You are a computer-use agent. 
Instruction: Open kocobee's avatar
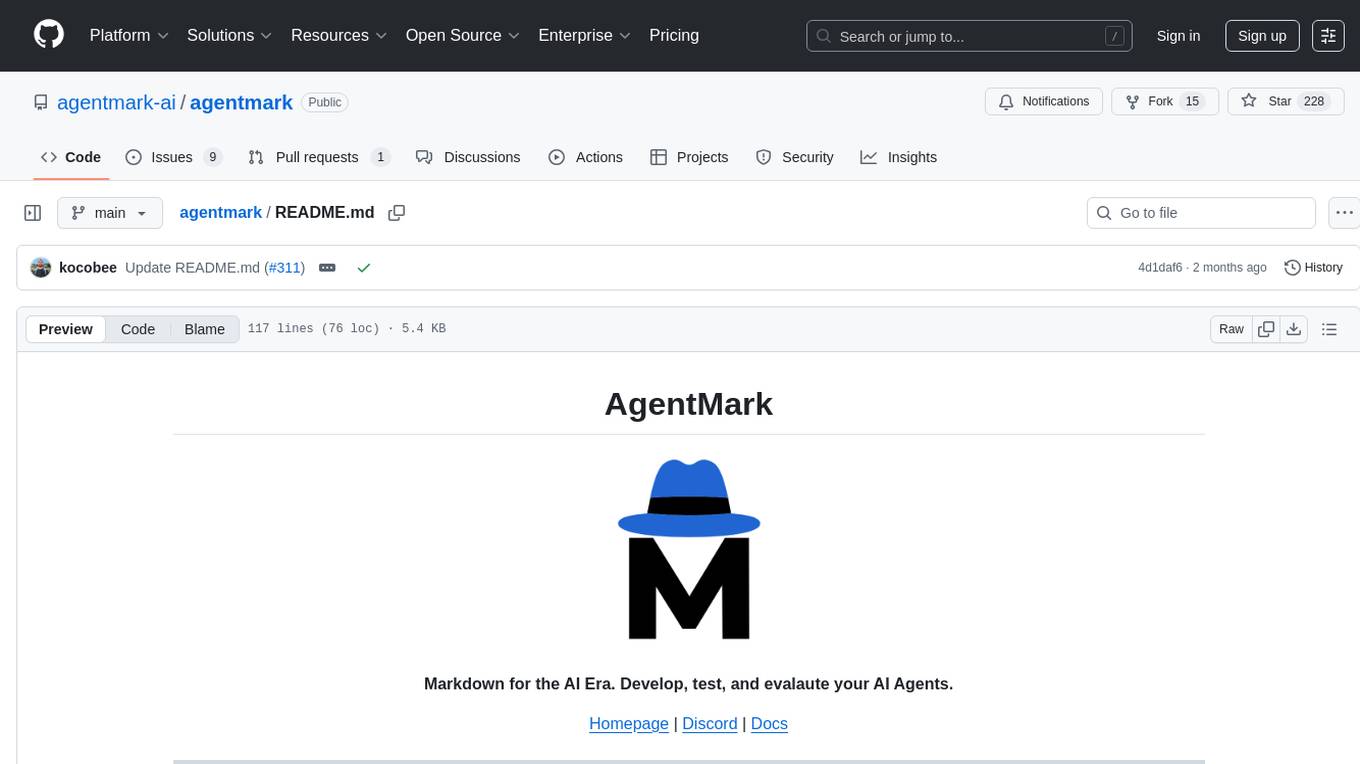click(41, 267)
